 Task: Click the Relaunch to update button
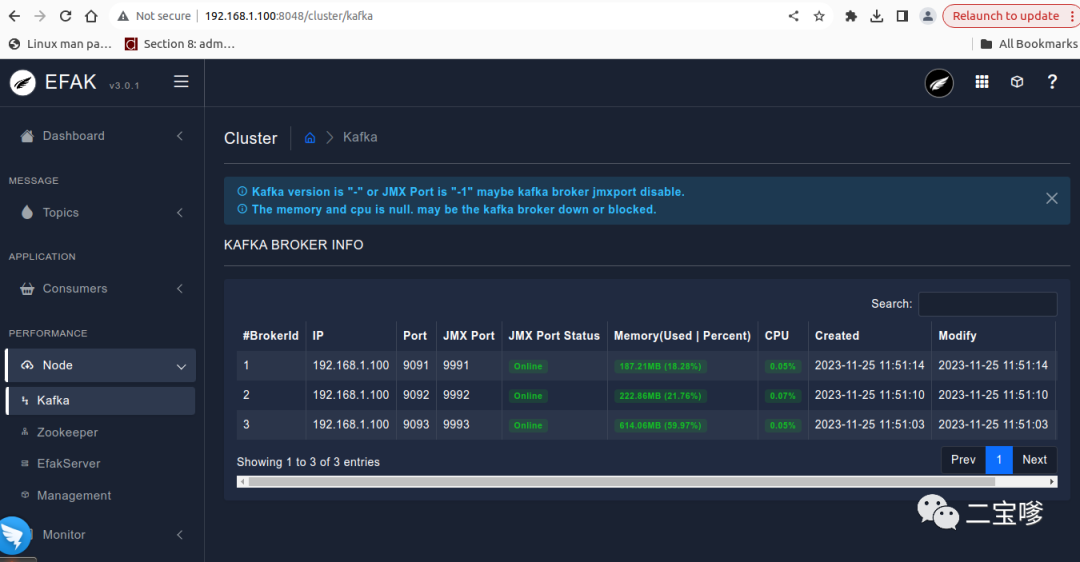click(1006, 16)
